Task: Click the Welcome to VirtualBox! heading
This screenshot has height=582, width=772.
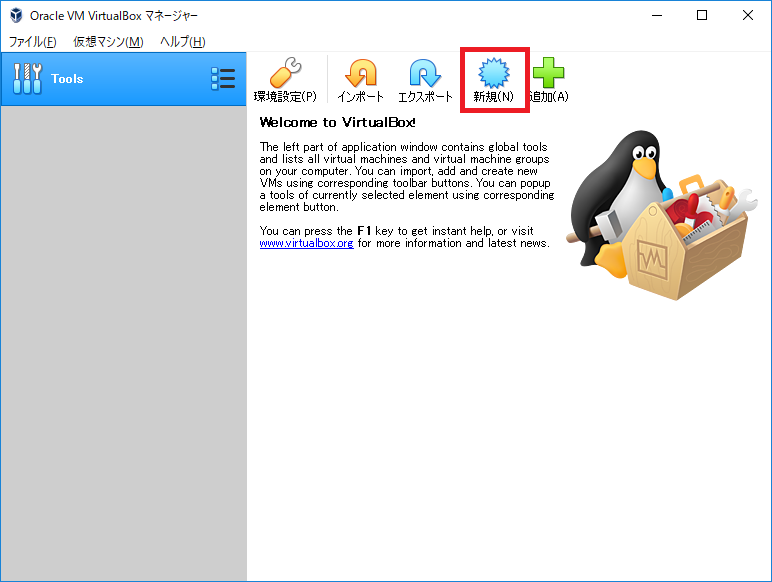Action: tap(337, 122)
